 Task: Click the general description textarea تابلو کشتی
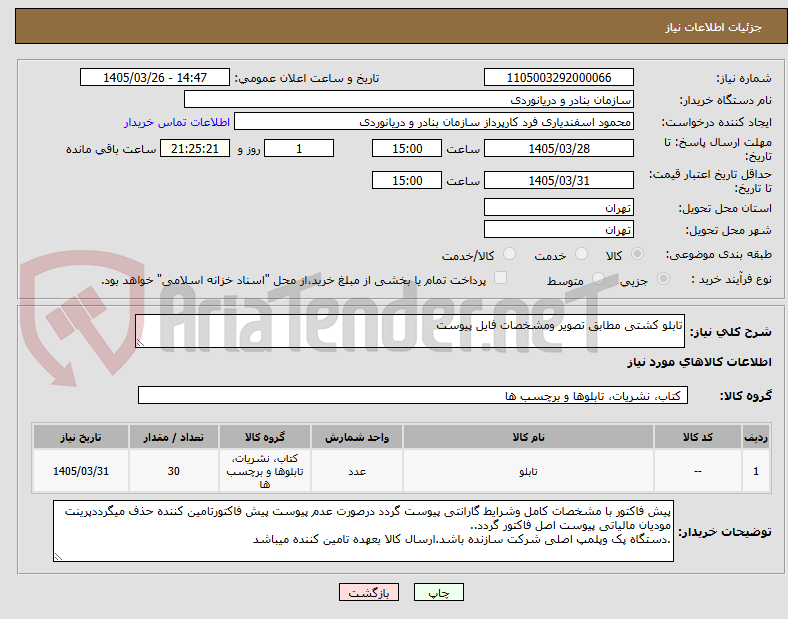pos(410,331)
